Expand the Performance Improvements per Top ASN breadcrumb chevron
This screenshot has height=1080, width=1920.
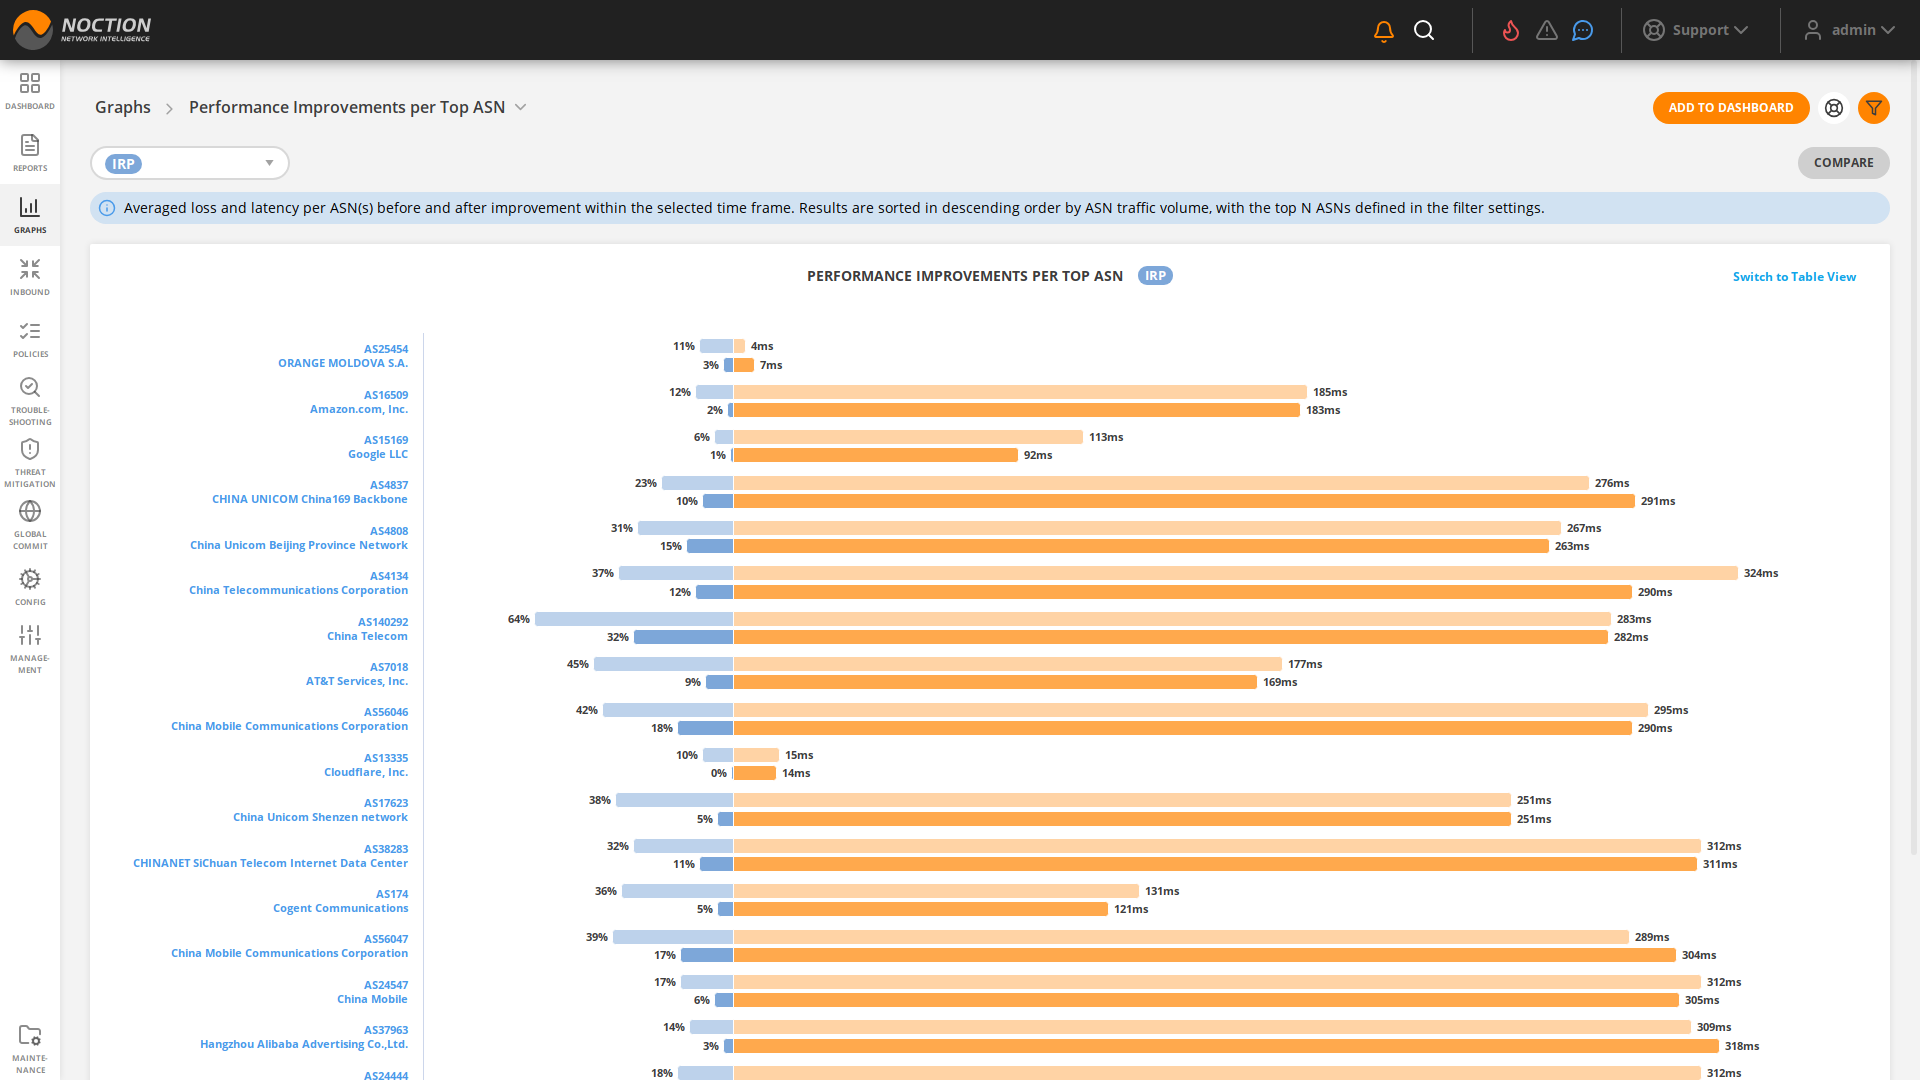(x=521, y=106)
